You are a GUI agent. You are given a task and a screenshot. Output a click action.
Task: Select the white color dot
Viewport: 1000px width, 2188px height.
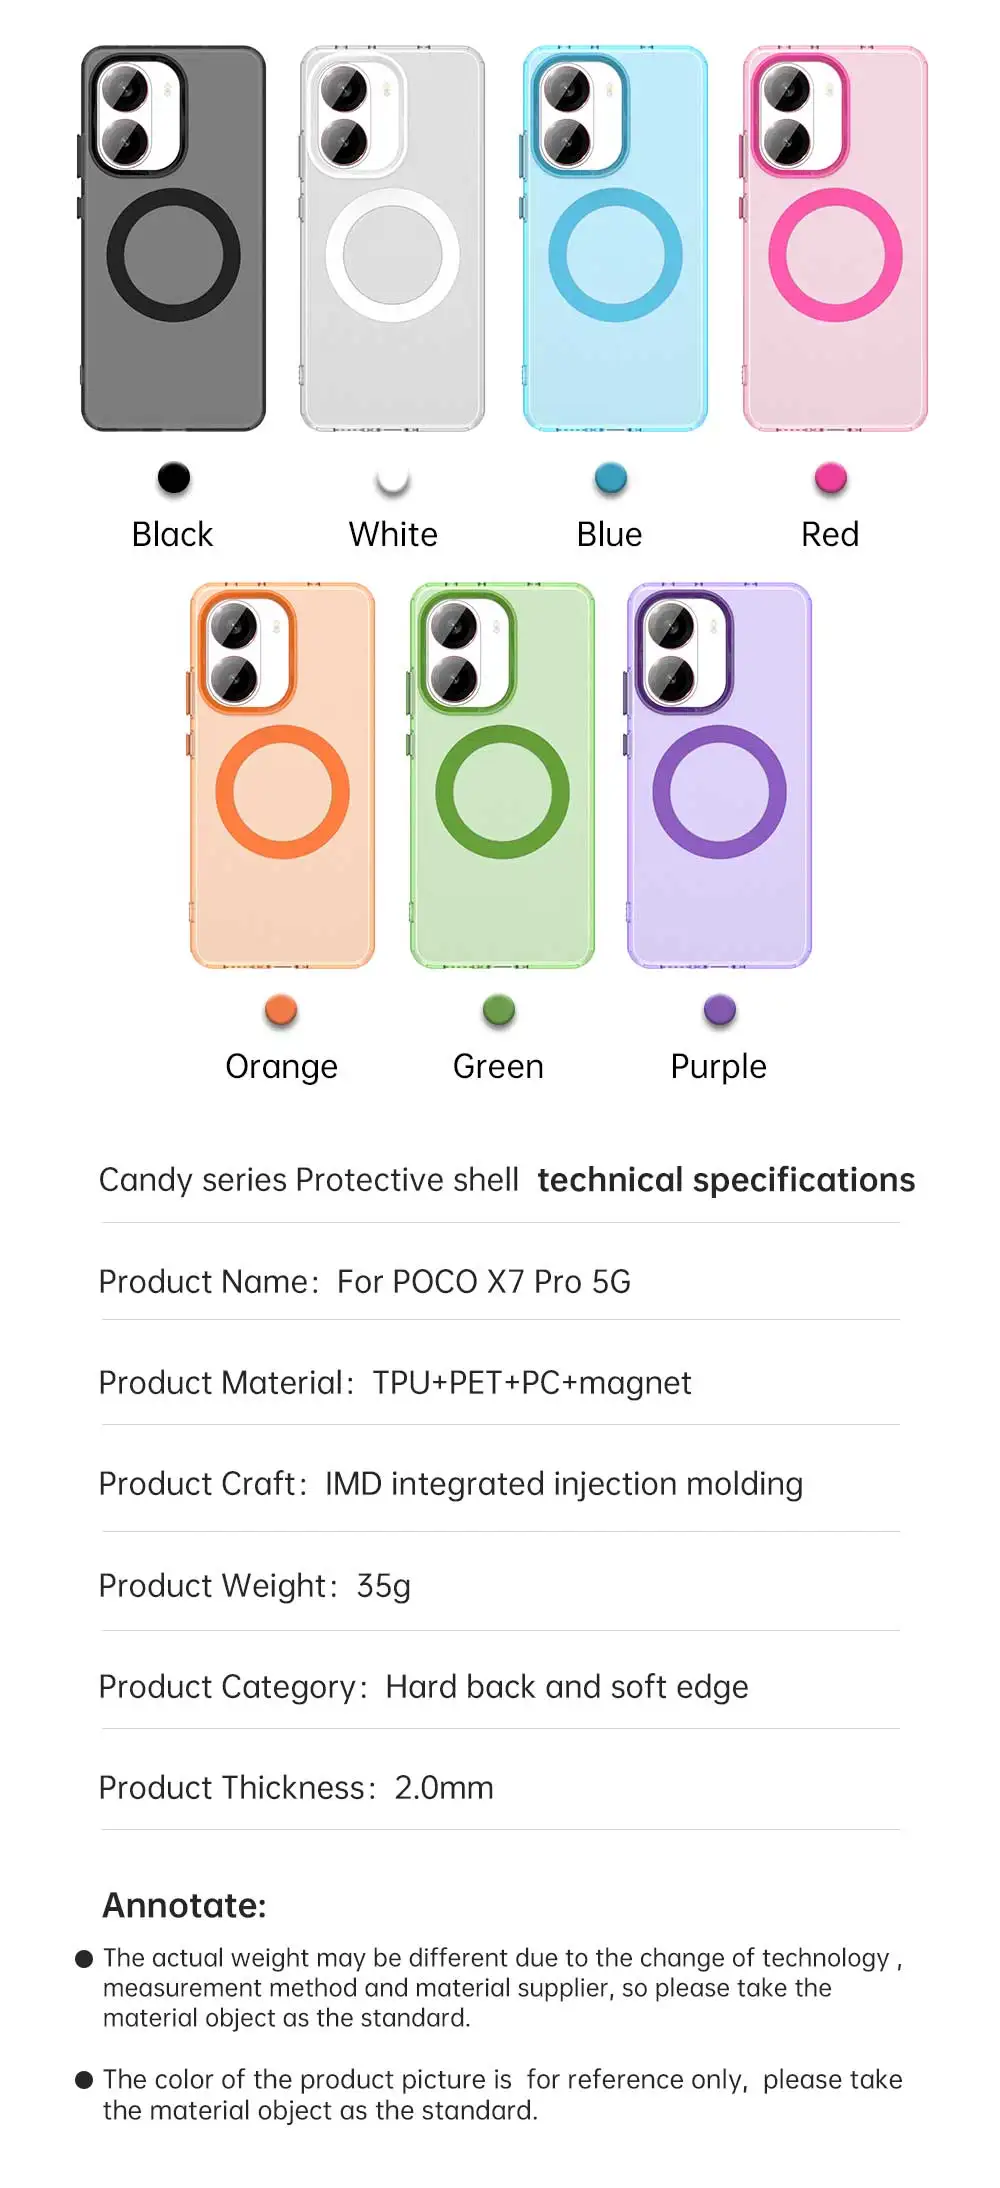point(393,480)
